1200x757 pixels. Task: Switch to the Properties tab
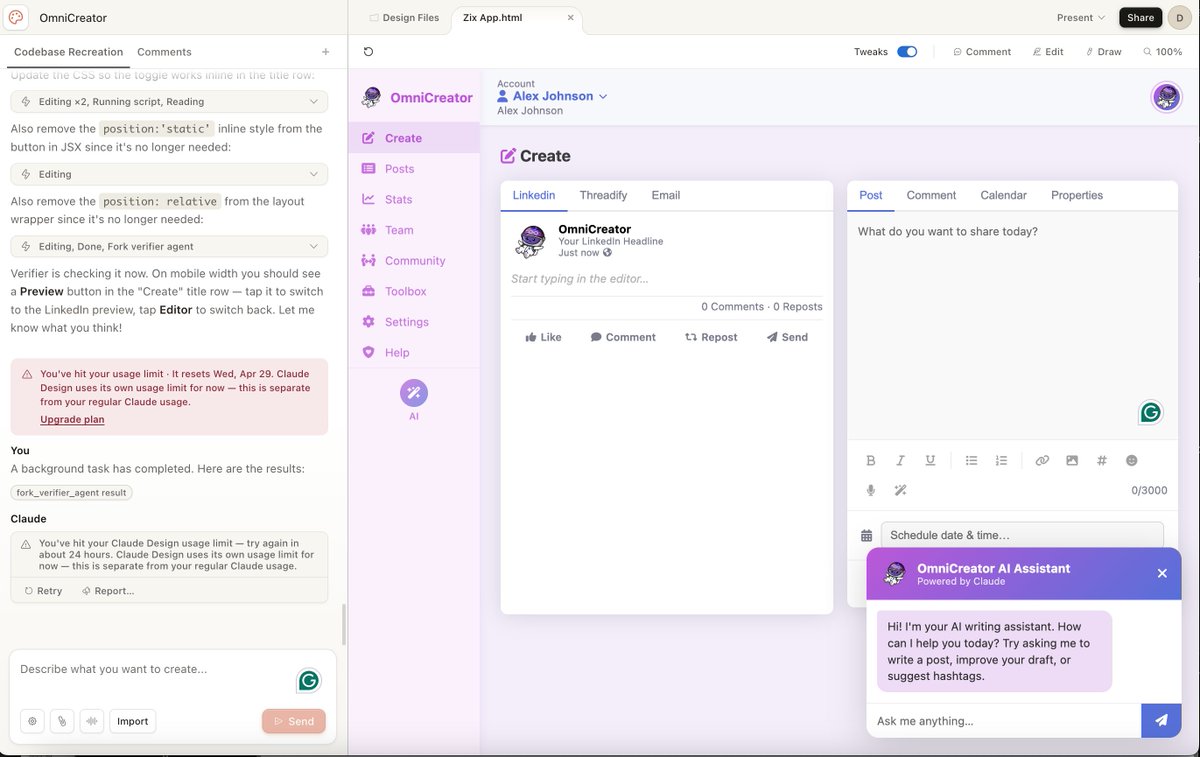(x=1077, y=195)
